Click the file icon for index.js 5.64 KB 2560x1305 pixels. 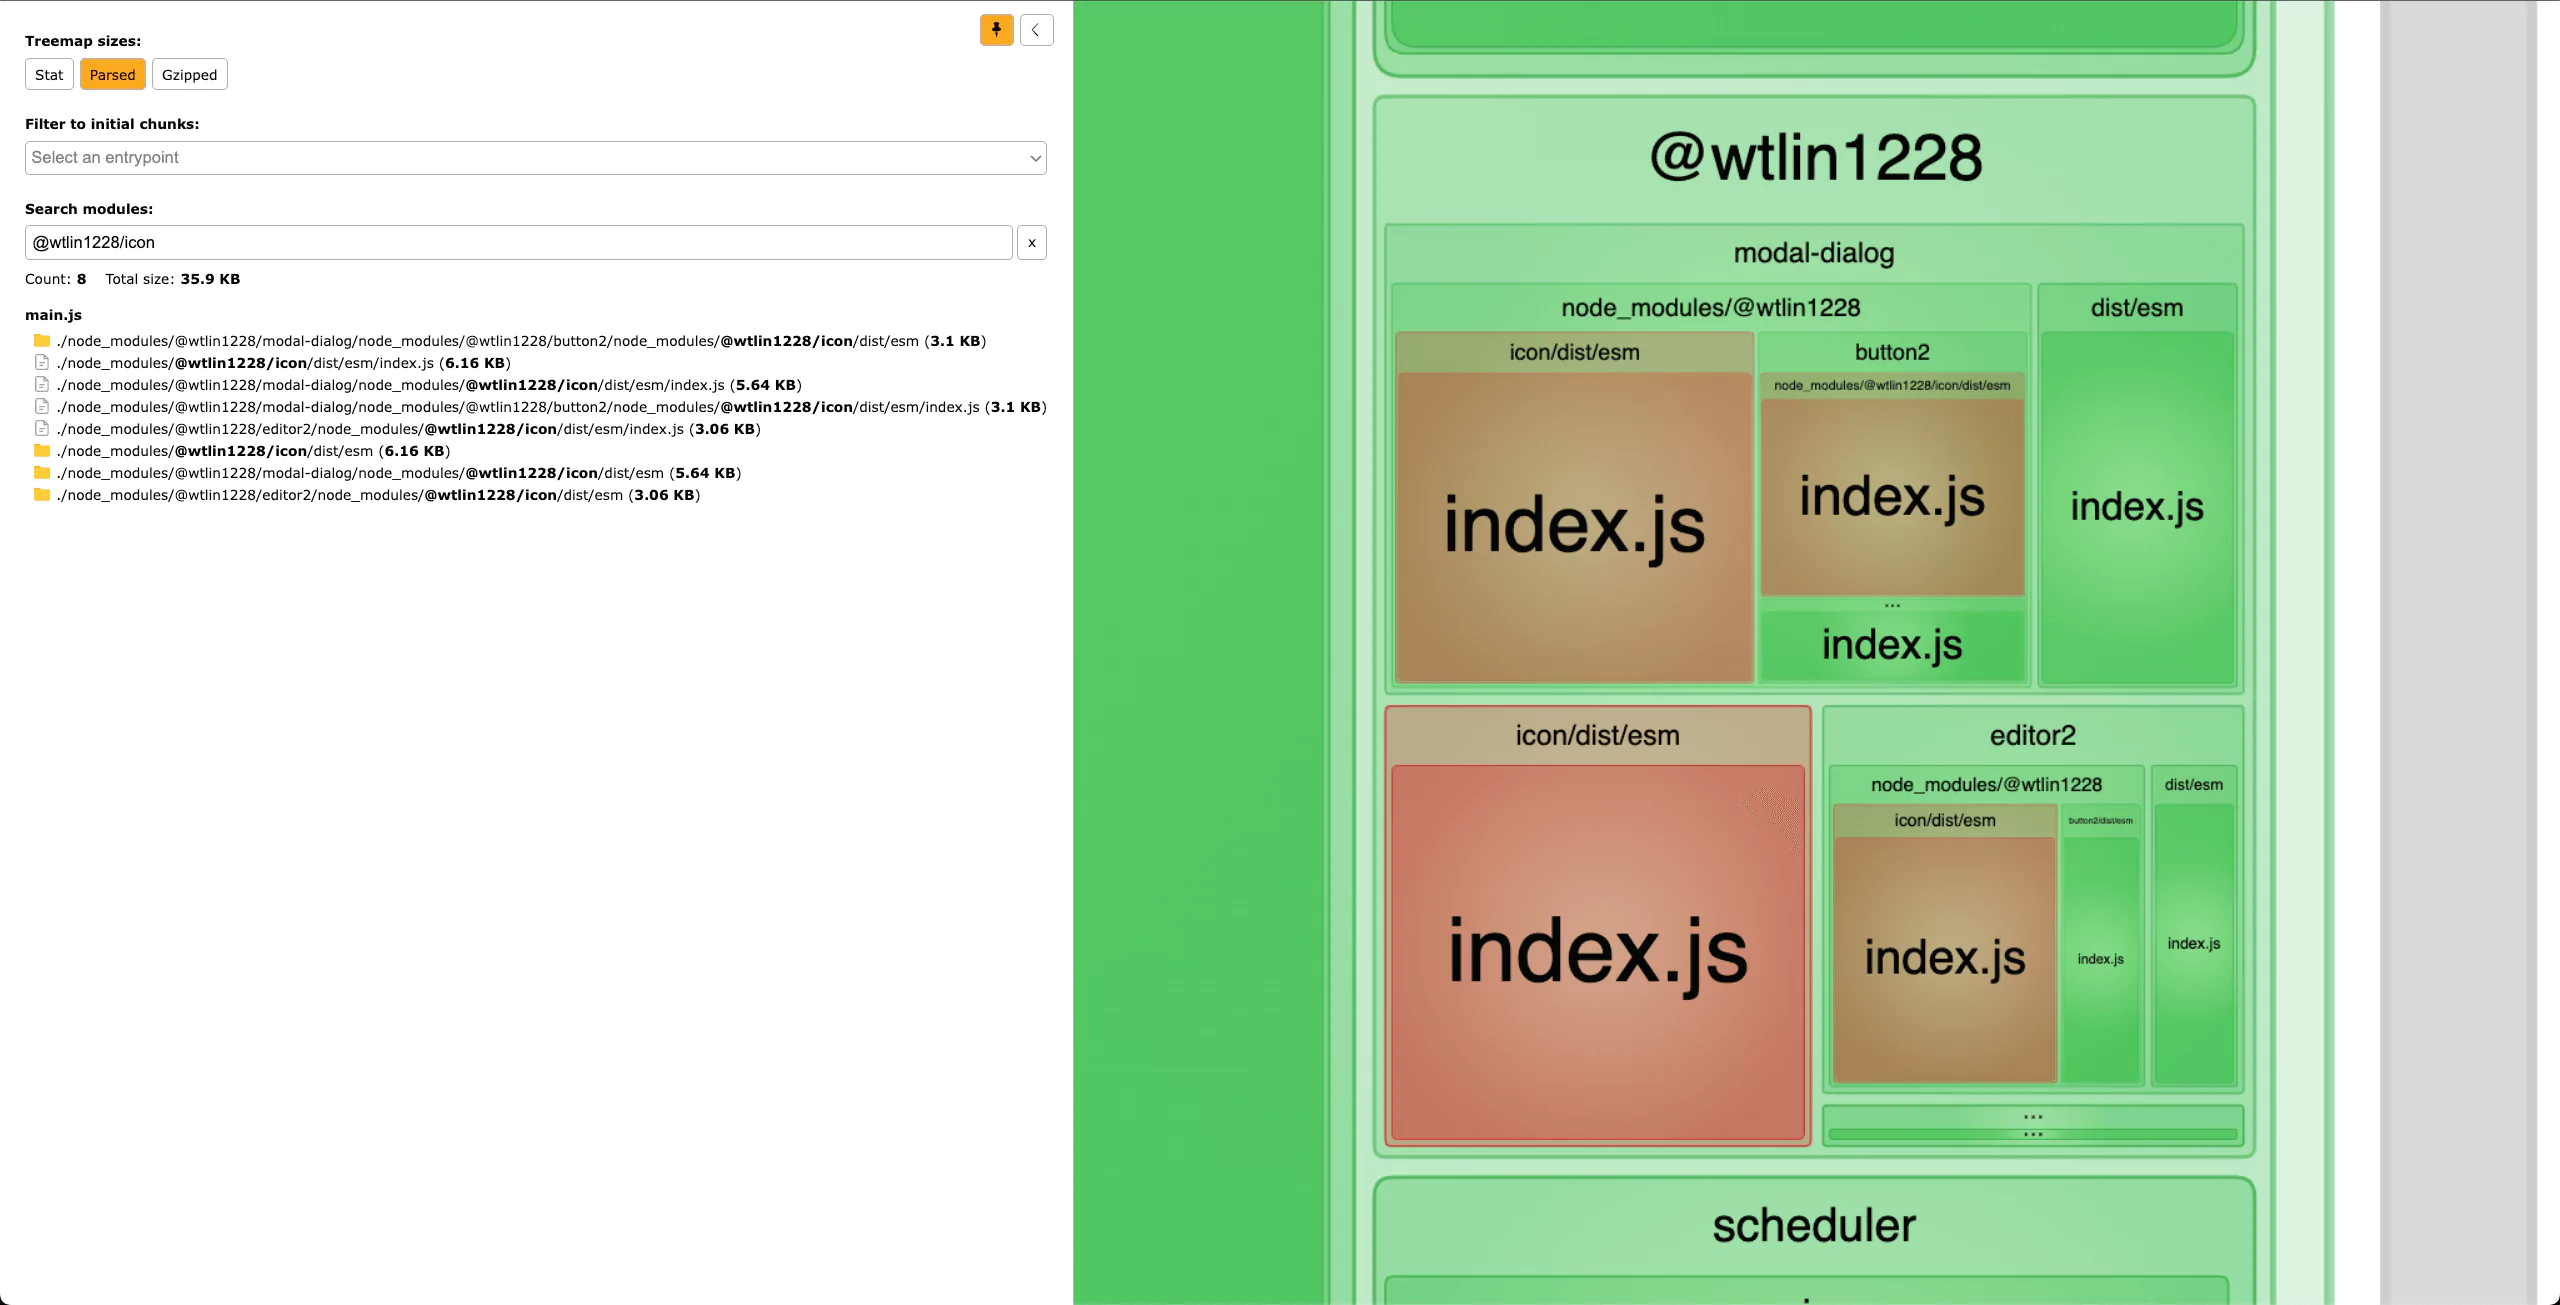click(37, 385)
